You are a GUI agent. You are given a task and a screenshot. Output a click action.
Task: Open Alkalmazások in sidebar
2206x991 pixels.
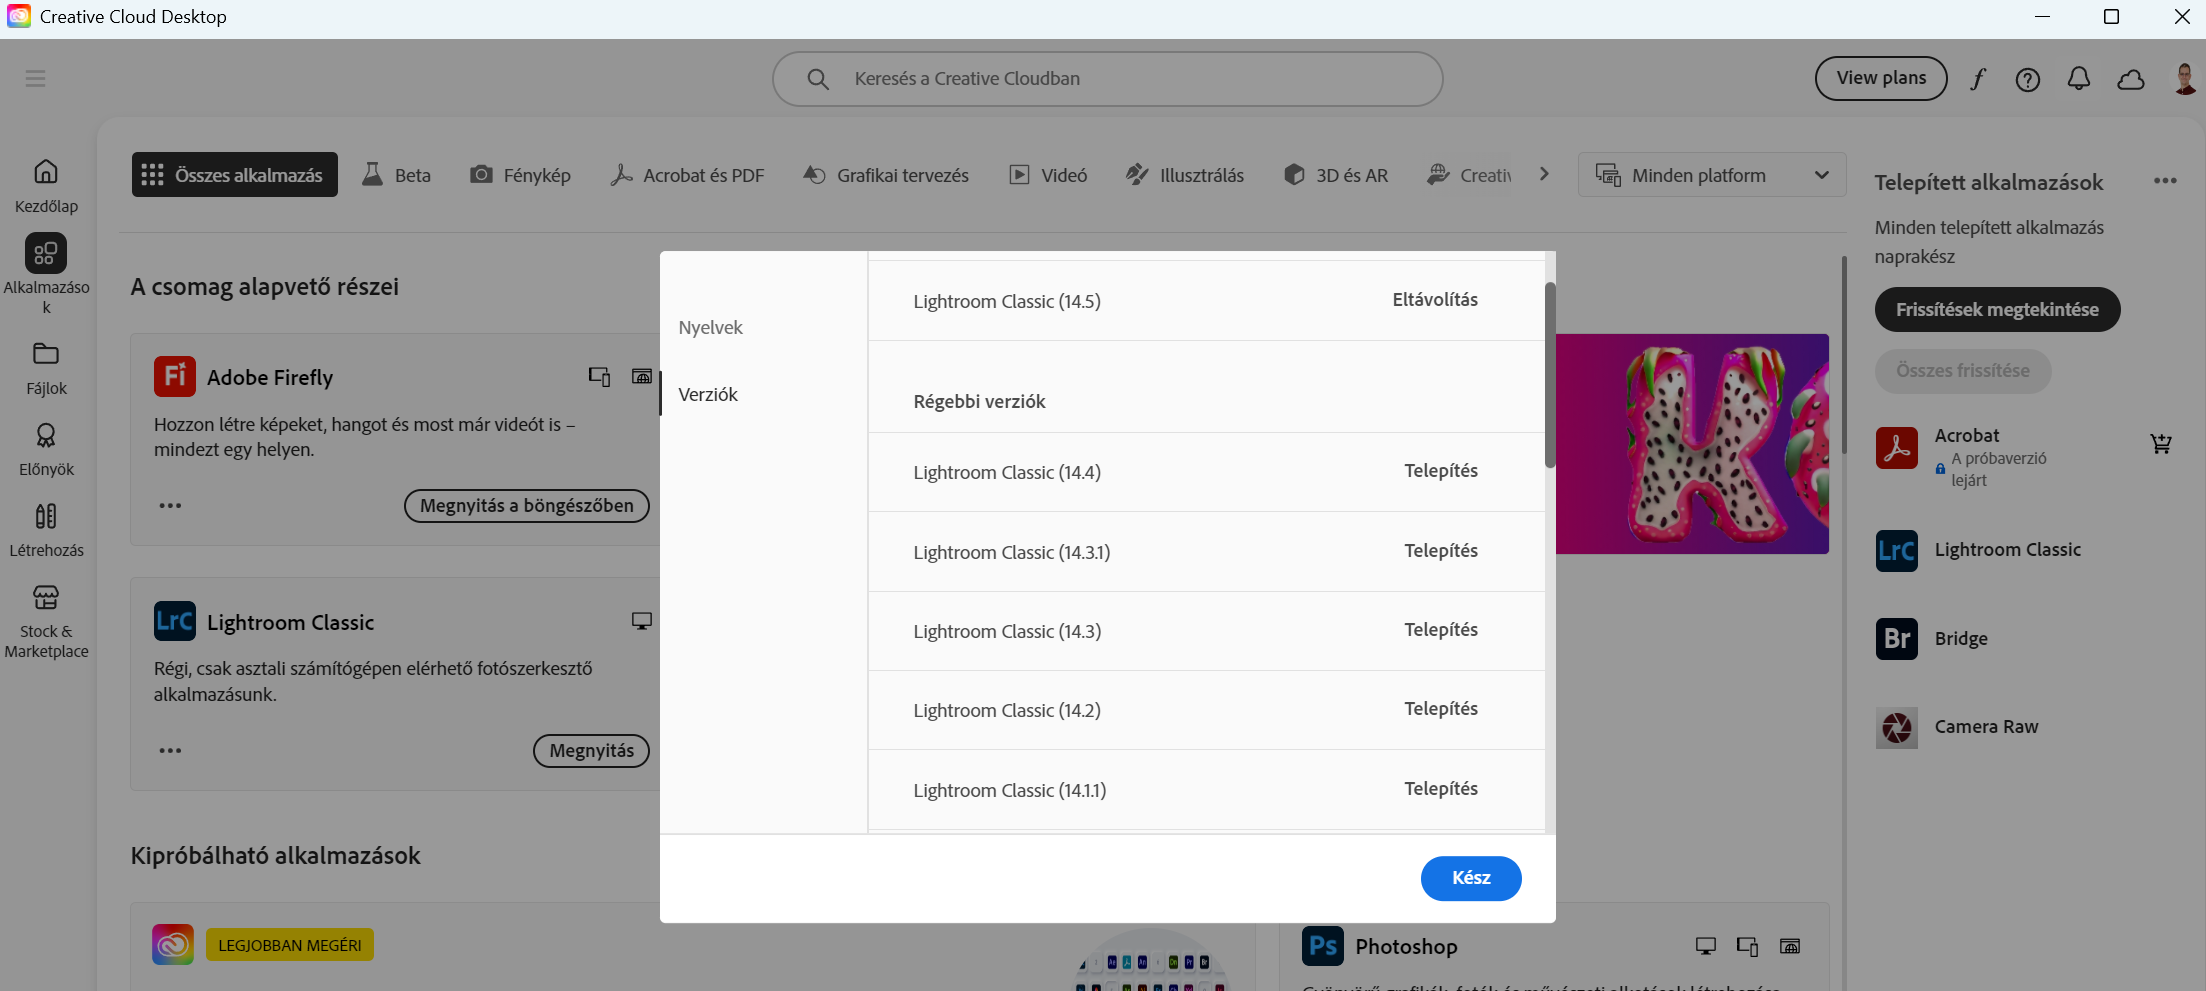46,274
